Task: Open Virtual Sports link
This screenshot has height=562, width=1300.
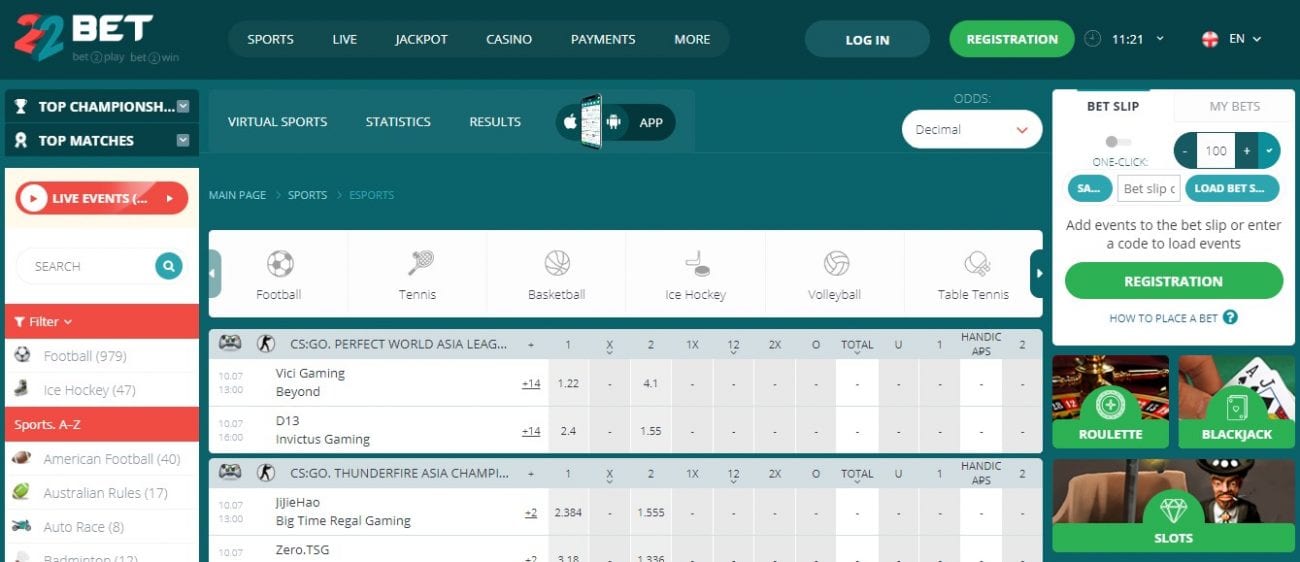Action: [277, 122]
